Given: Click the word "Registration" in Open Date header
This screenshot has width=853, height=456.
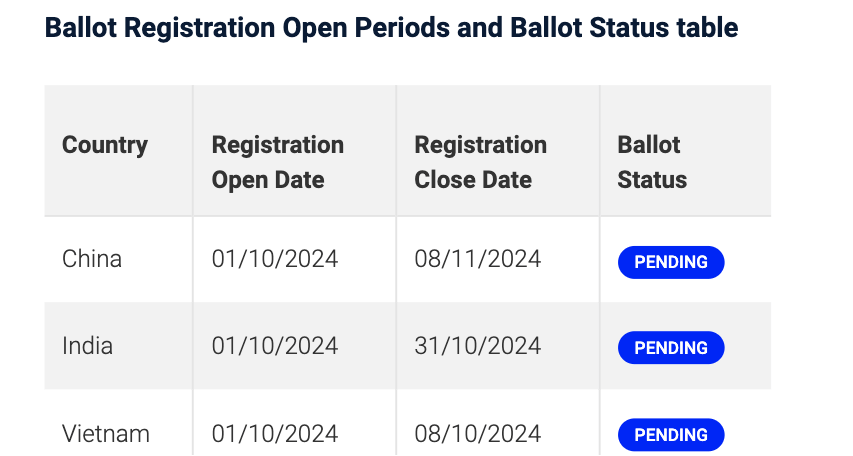Looking at the screenshot, I should pos(277,145).
